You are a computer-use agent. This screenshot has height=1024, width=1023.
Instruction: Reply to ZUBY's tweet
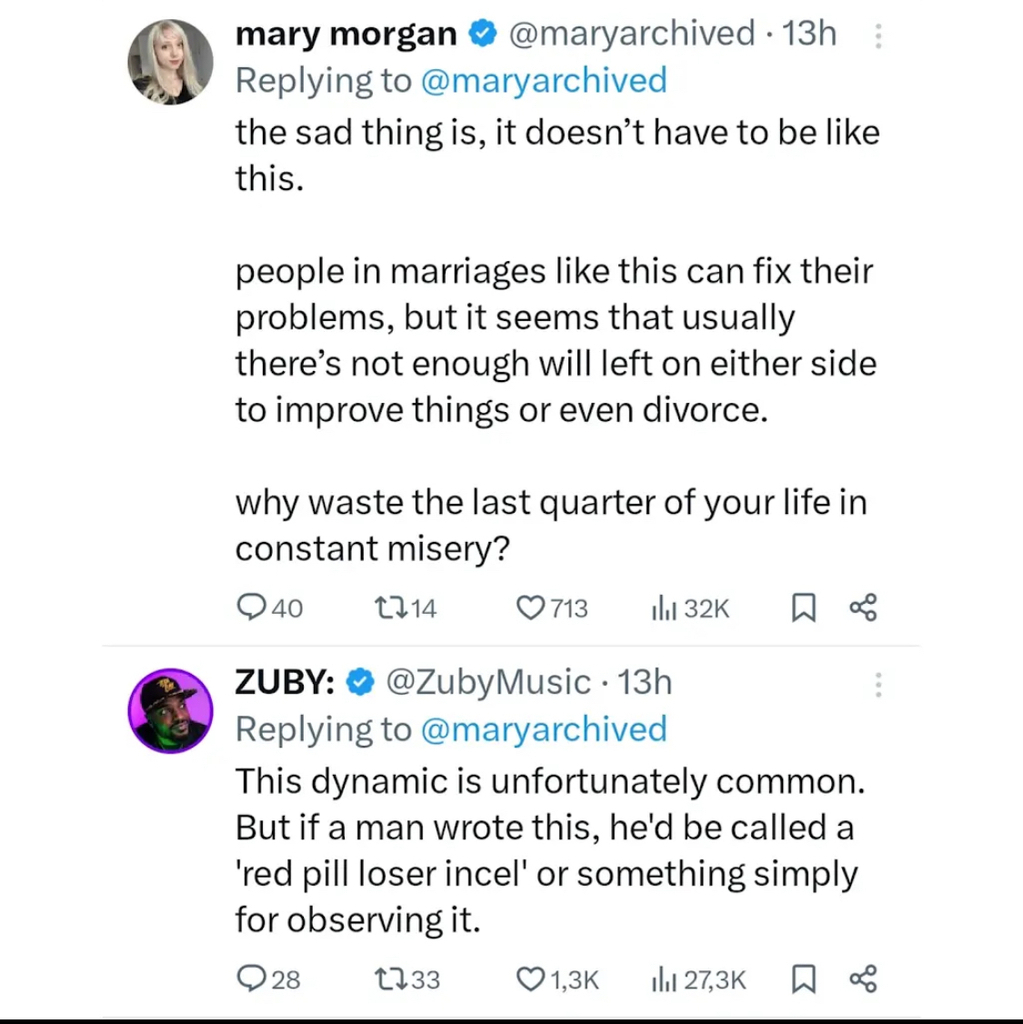click(x=251, y=978)
